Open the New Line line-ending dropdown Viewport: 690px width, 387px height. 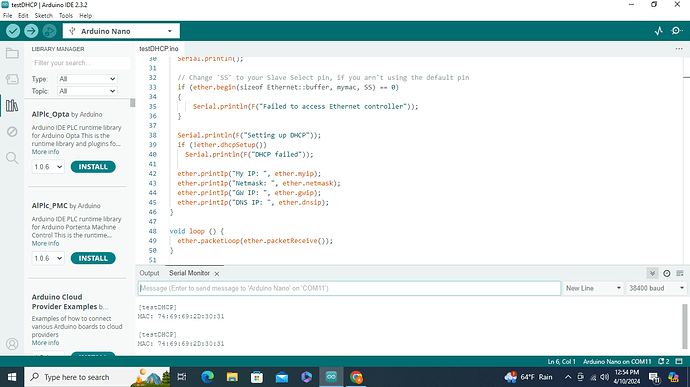click(593, 288)
